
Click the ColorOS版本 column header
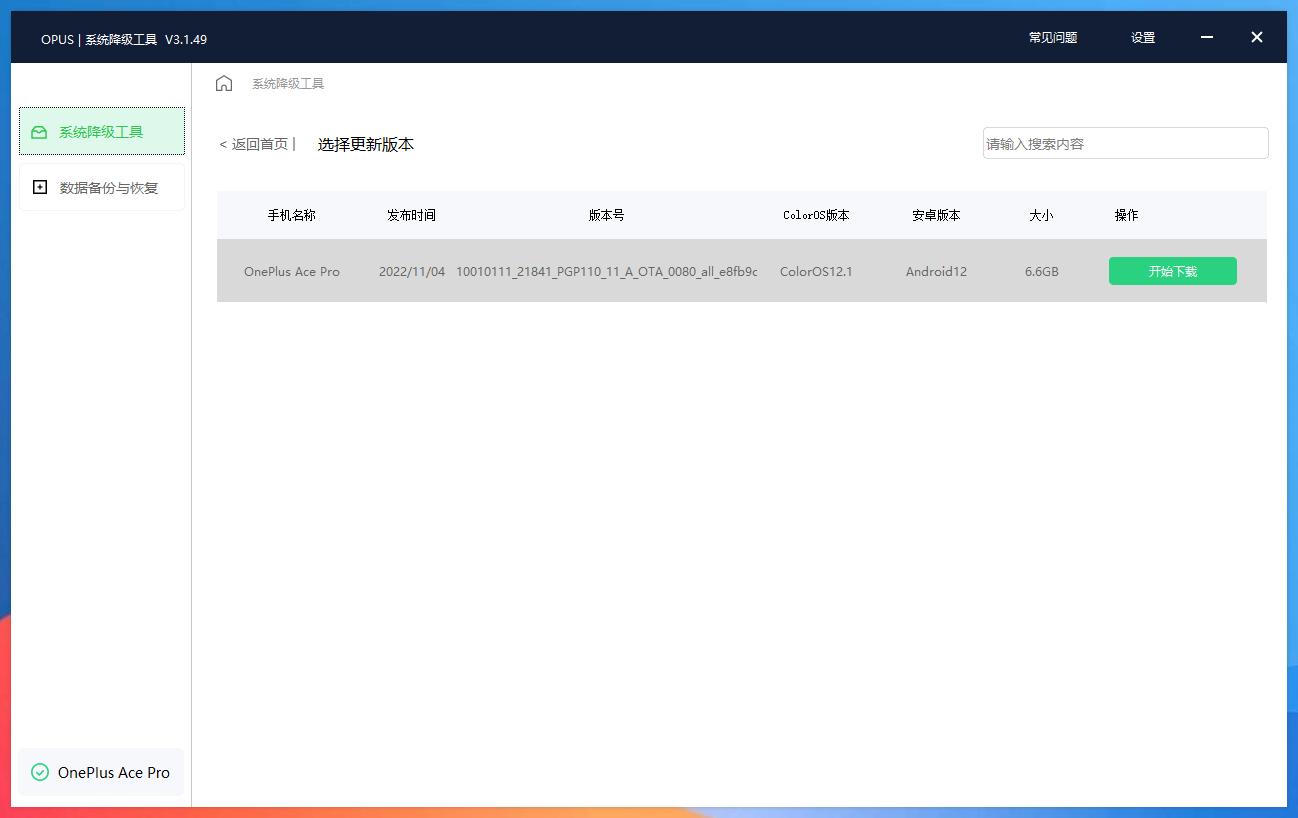coord(816,214)
